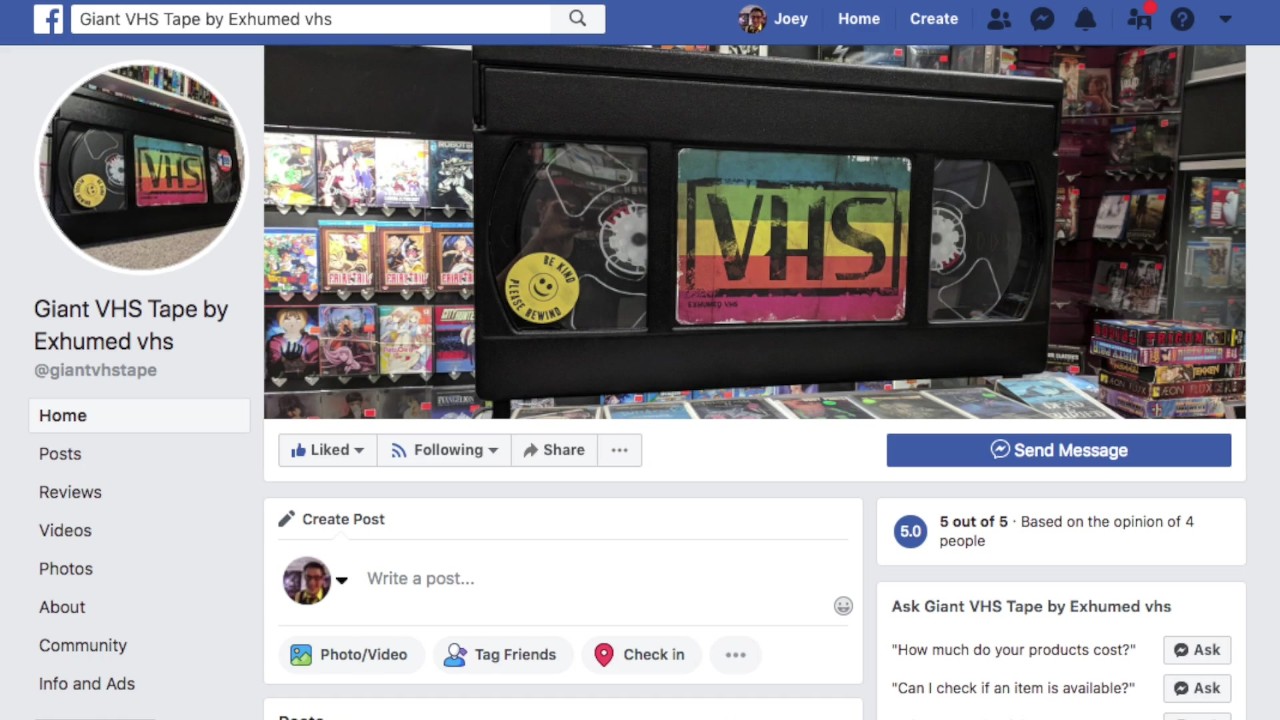Click the Check in location icon

click(x=603, y=655)
